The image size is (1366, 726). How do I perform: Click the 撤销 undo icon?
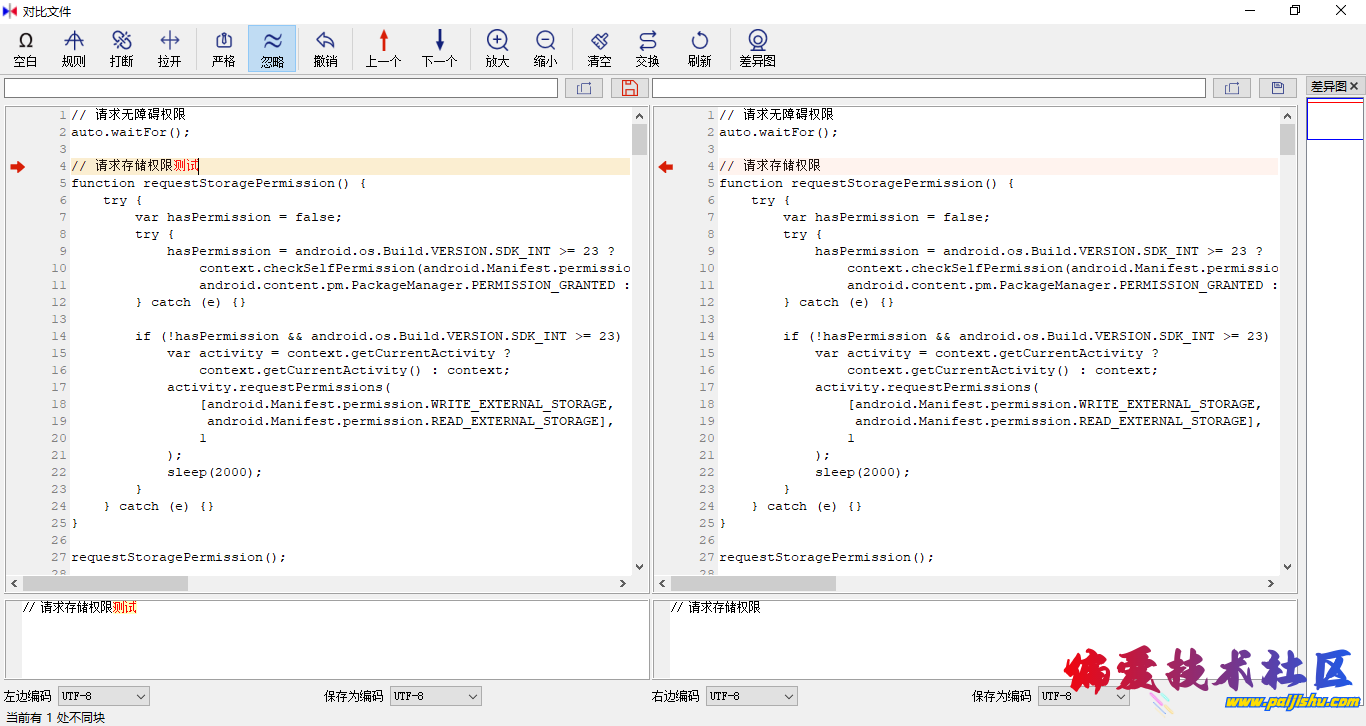pos(325,48)
